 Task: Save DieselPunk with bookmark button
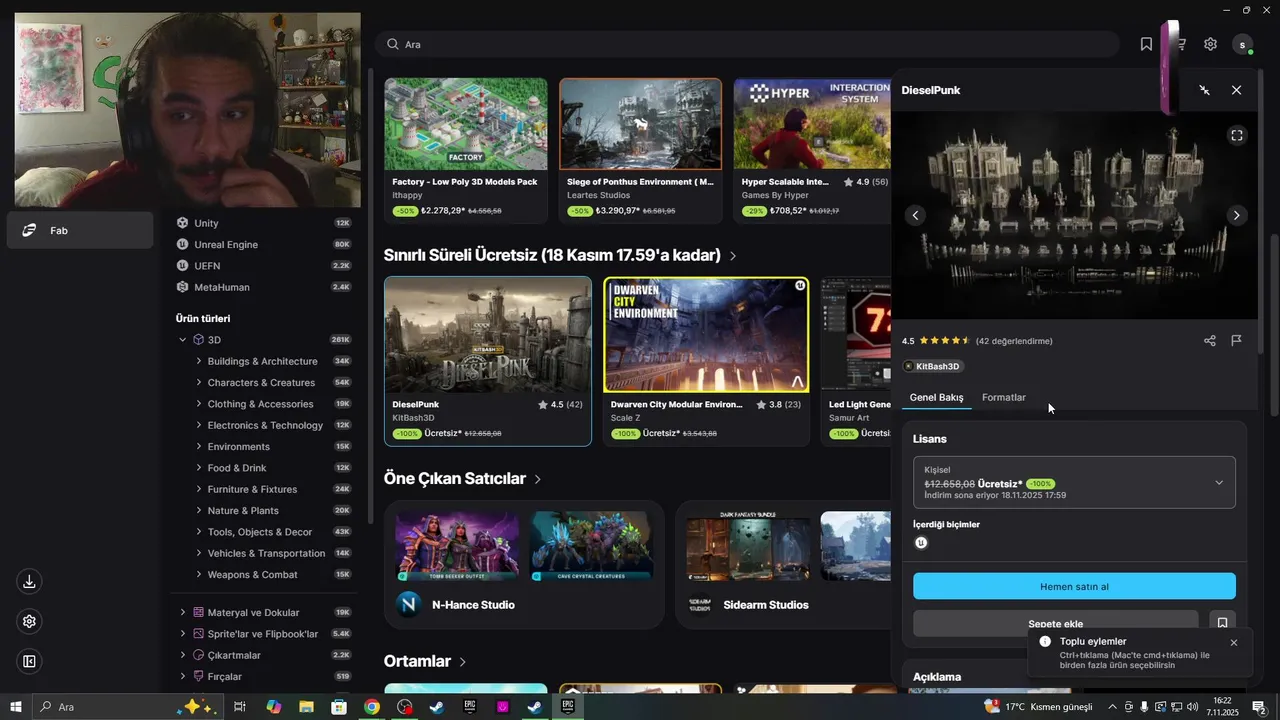[x=1222, y=623]
